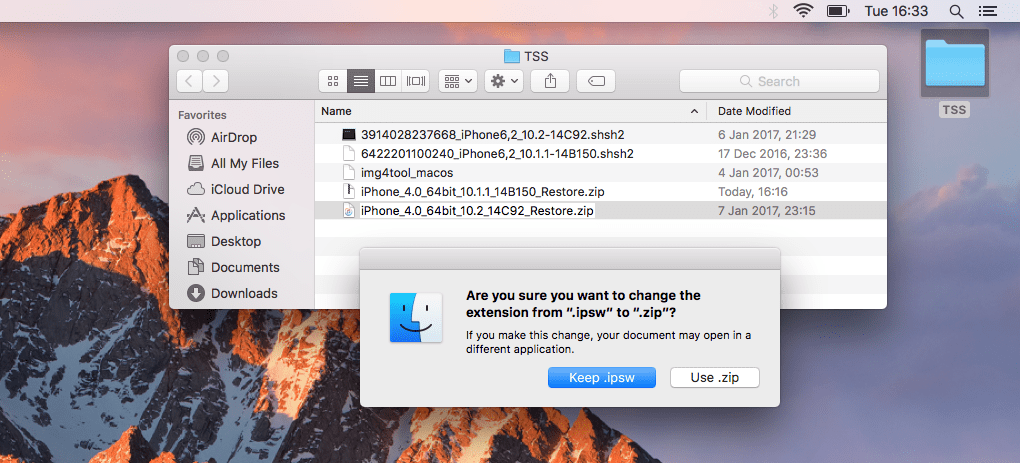Click the document icon of 6422201100240 file
The width and height of the screenshot is (1020, 463).
349,153
